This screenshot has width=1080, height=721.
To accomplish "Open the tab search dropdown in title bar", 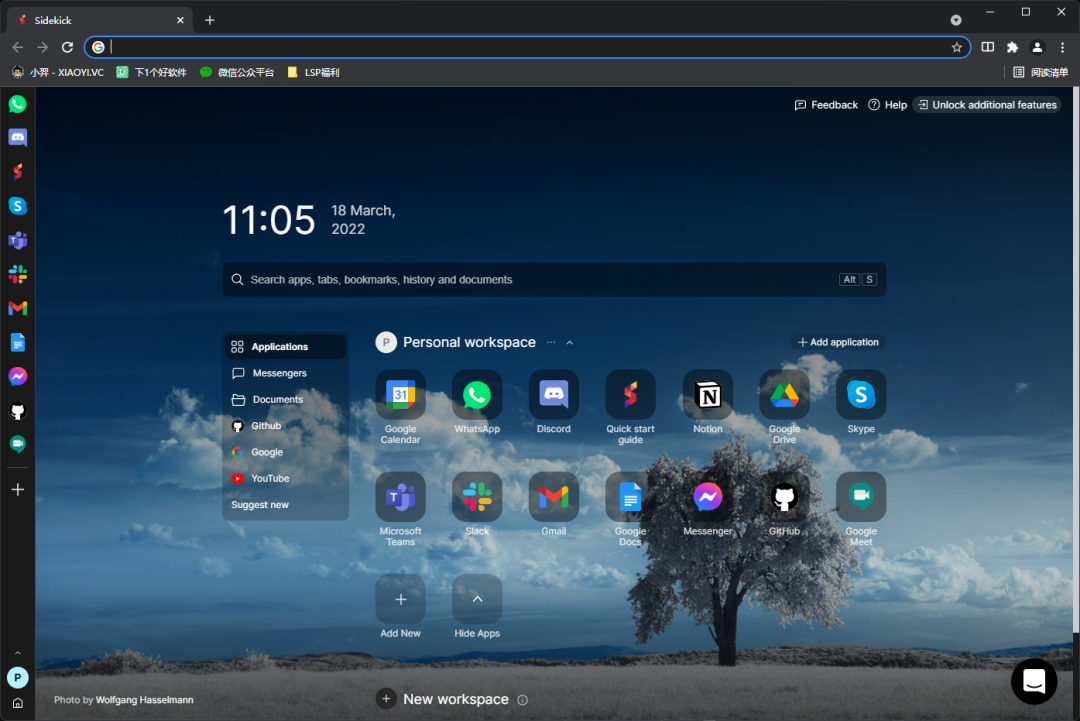I will [955, 20].
